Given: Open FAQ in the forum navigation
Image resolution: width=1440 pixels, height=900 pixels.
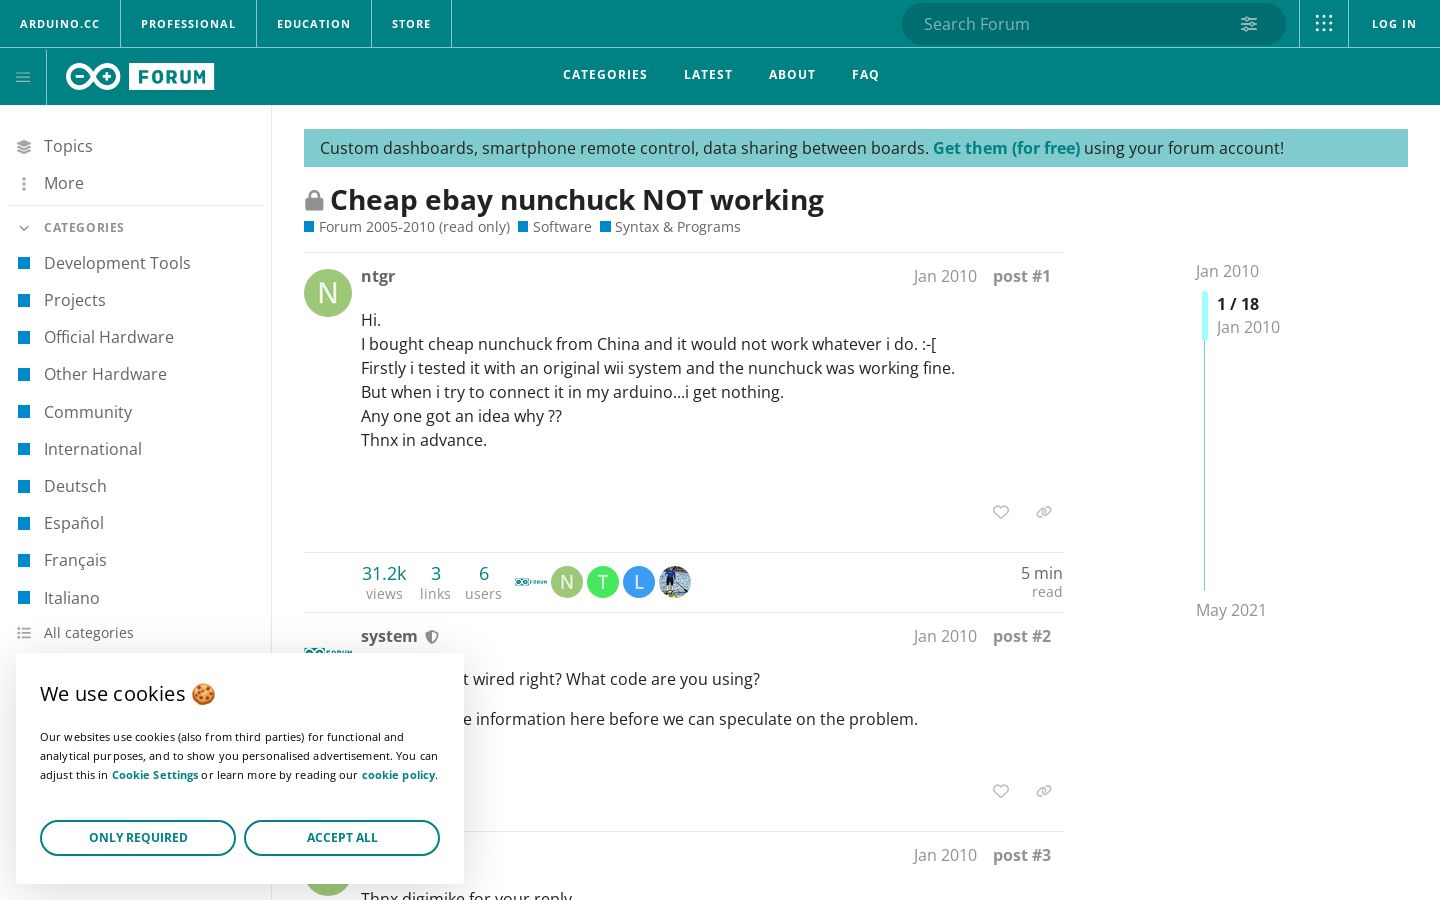Looking at the screenshot, I should [x=866, y=75].
